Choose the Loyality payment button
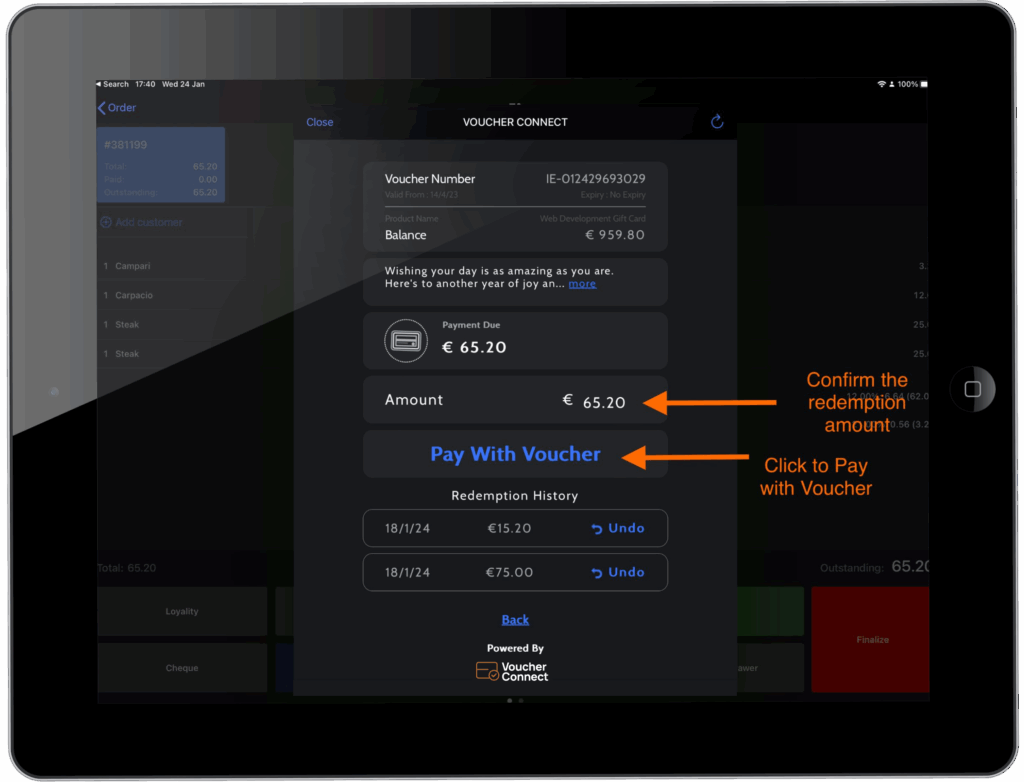 pos(182,611)
